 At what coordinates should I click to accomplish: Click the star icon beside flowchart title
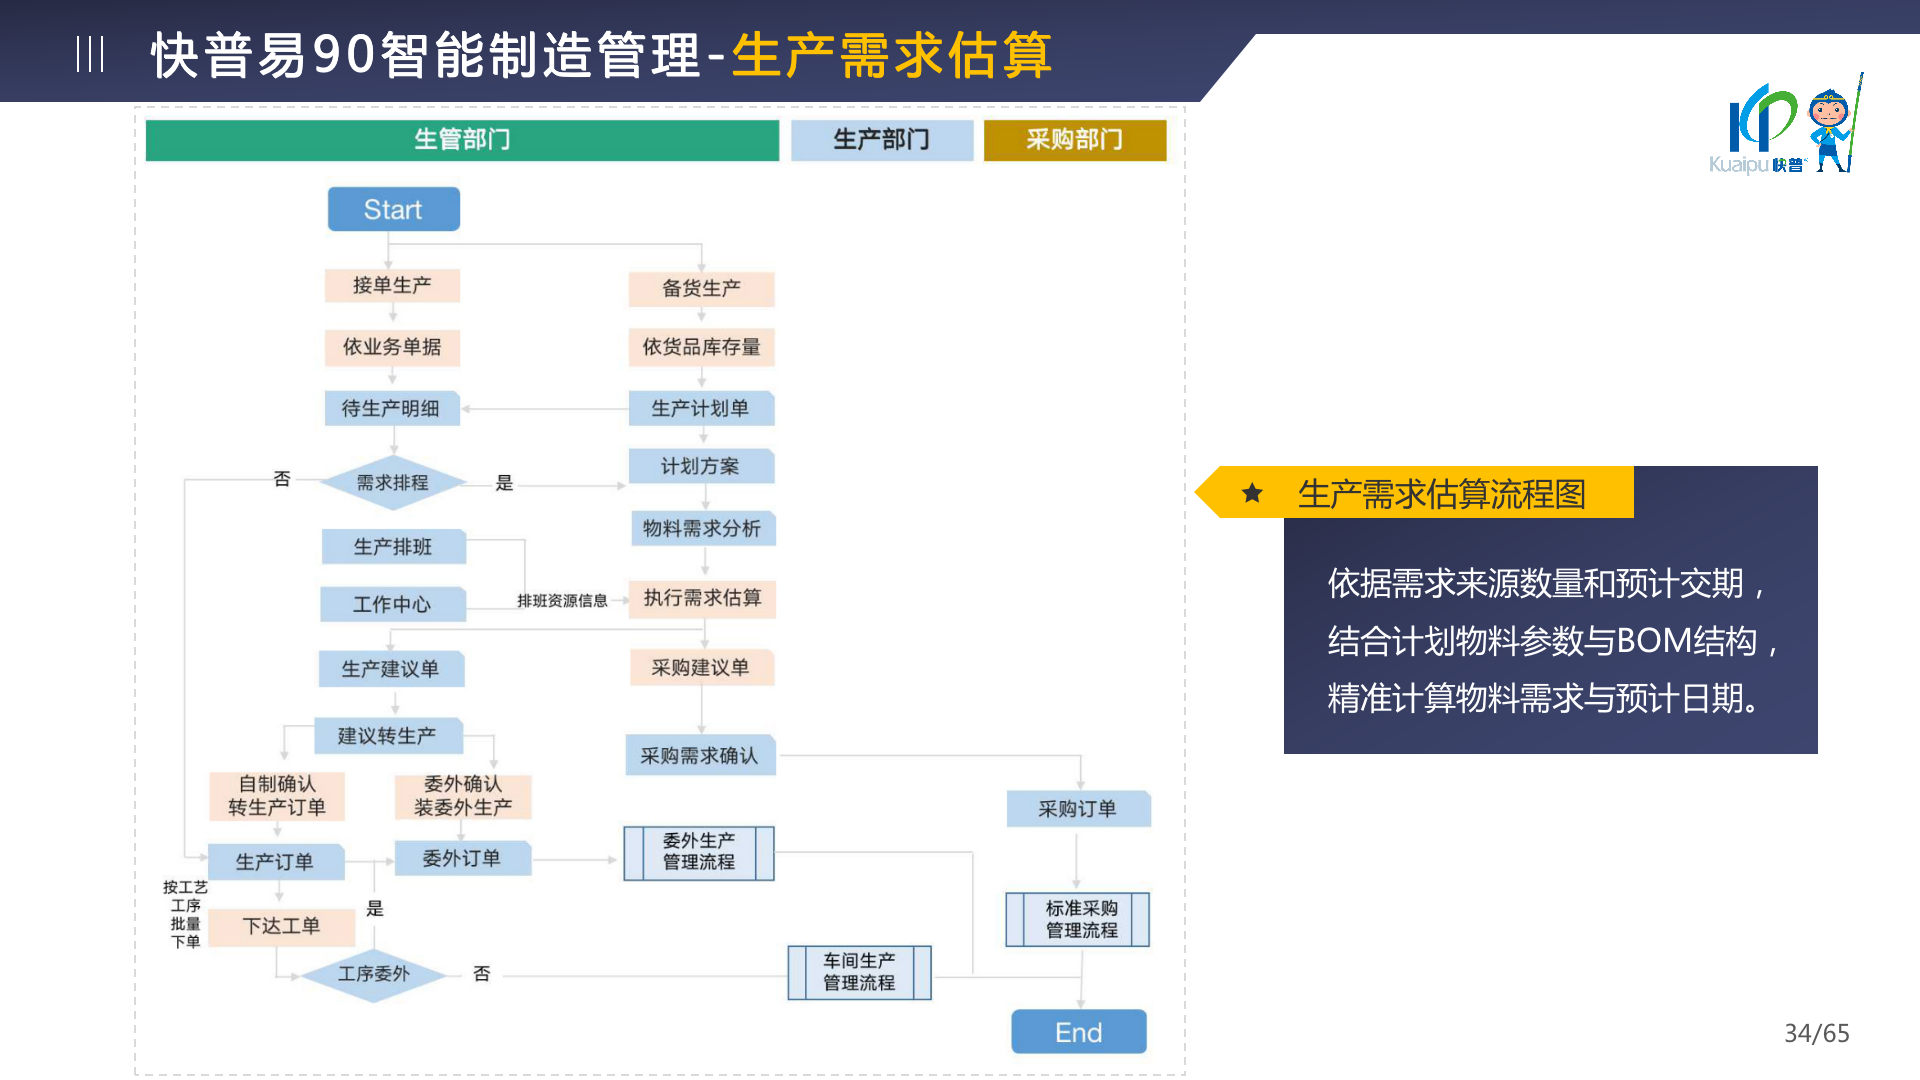[x=1252, y=493]
